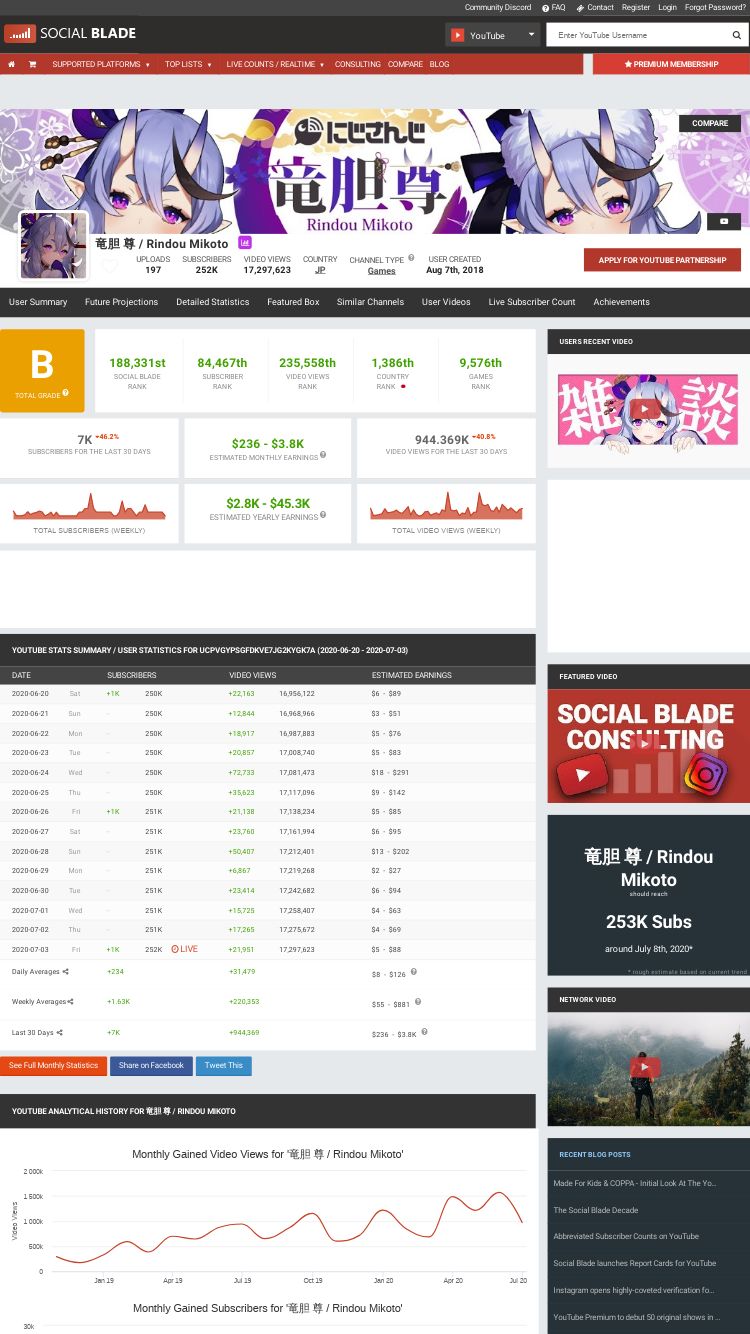750x1334 pixels.
Task: Click the Share on Facebook button
Action: point(151,1066)
